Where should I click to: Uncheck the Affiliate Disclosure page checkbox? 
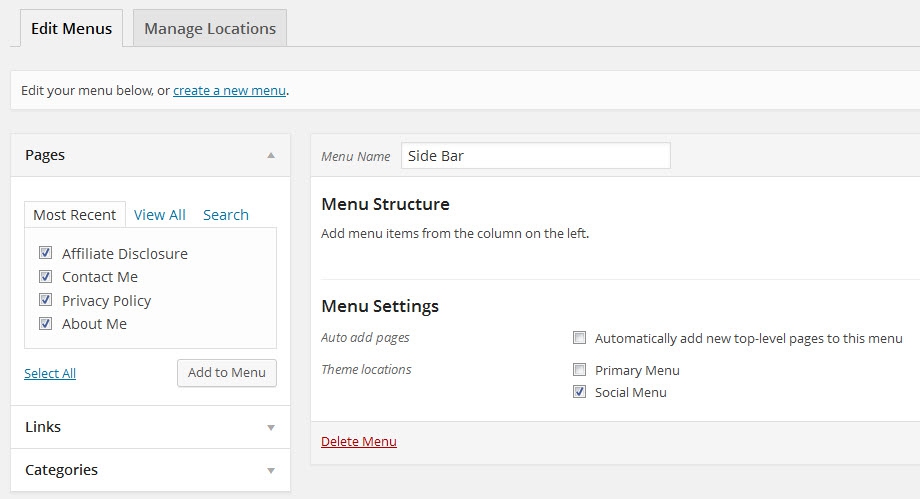click(x=45, y=253)
